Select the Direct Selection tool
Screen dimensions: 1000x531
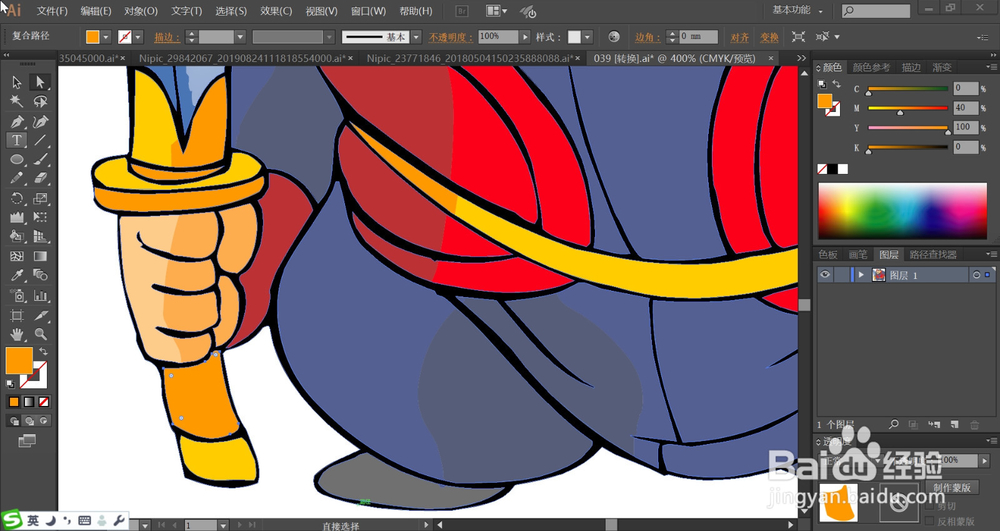[x=40, y=82]
